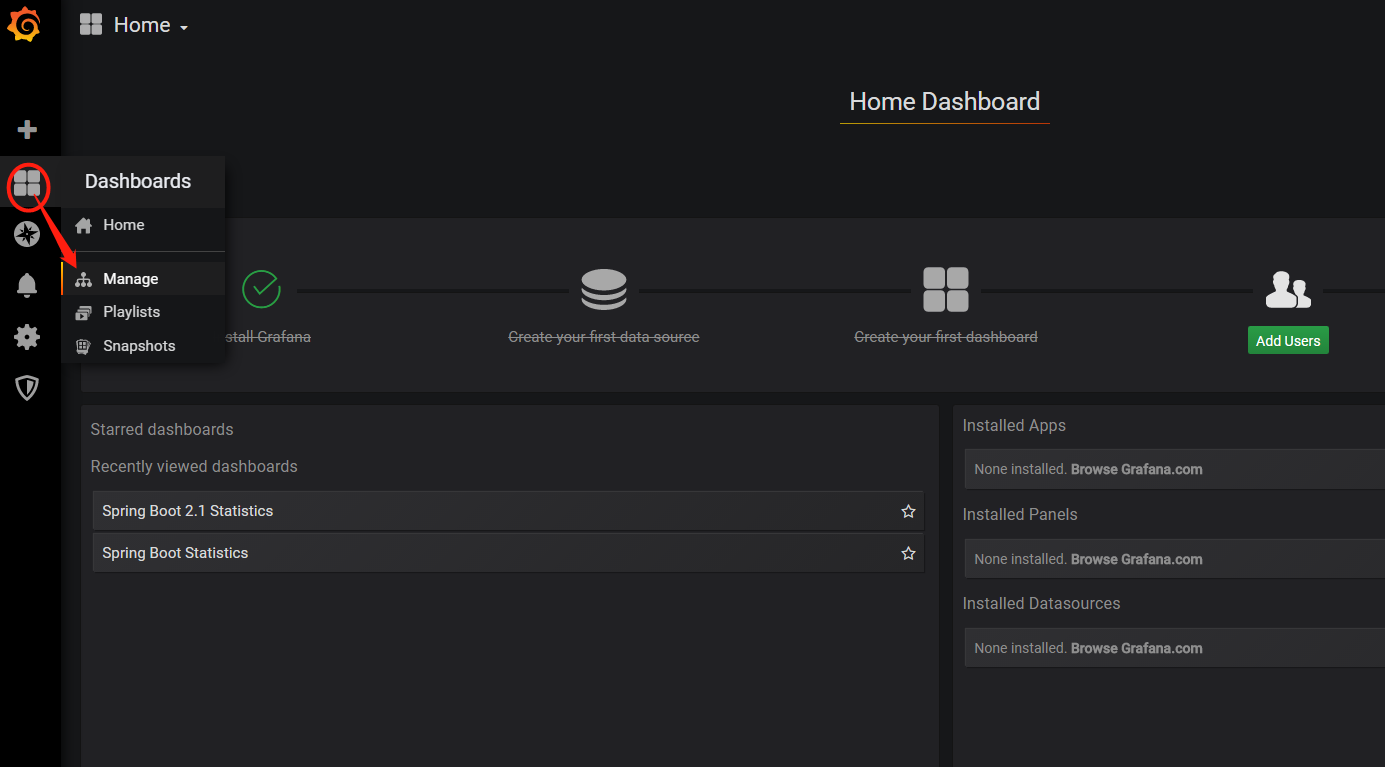Expand the Home dashboard picker dropdown

pyautogui.click(x=151, y=26)
